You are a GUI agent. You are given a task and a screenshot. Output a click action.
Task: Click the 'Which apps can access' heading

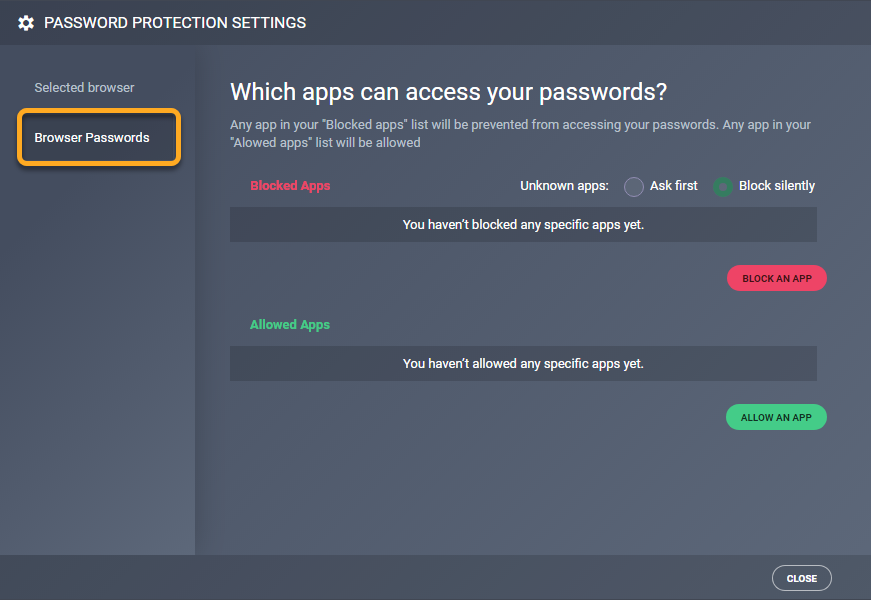point(448,93)
